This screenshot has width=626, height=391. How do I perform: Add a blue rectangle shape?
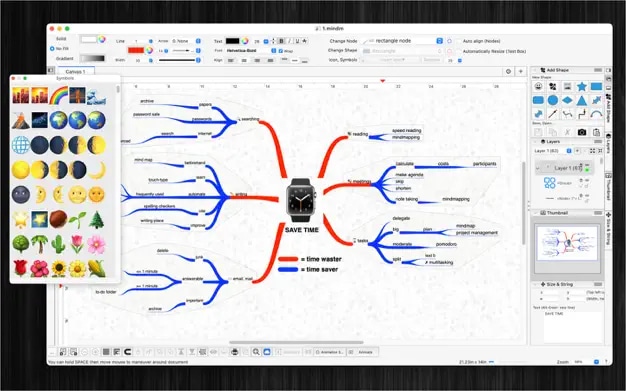click(596, 86)
